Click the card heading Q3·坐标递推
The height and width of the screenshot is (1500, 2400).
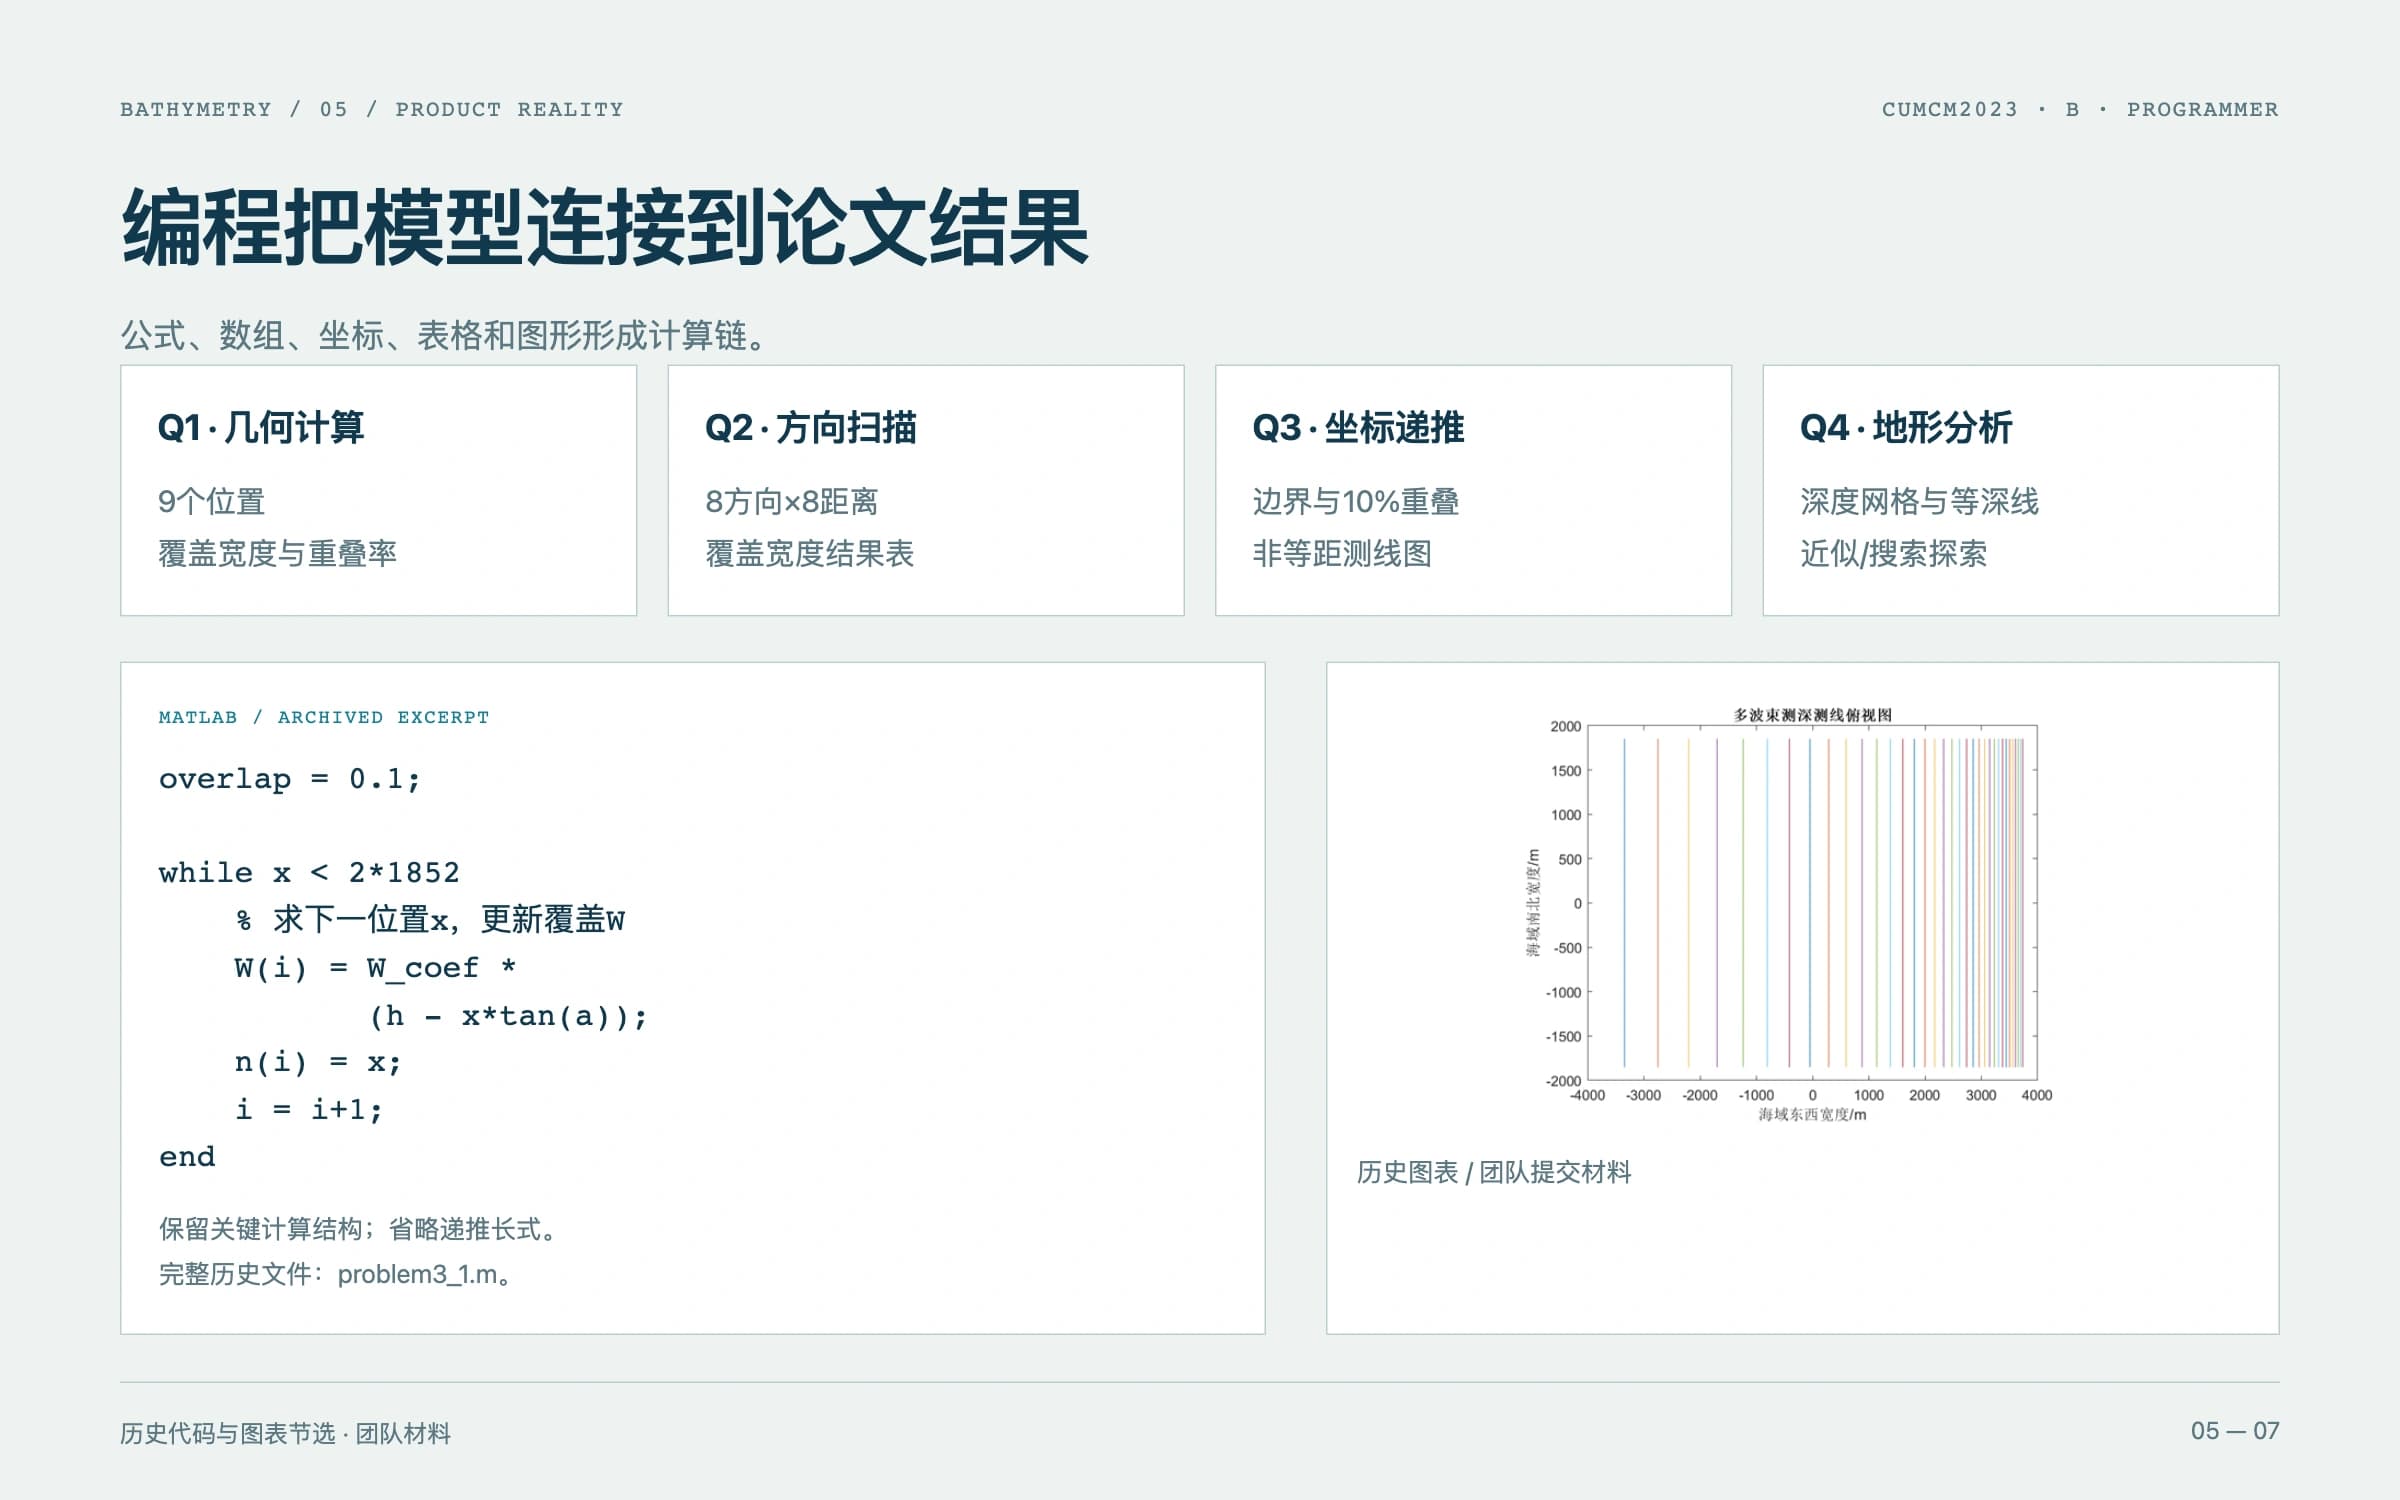click(x=1358, y=427)
